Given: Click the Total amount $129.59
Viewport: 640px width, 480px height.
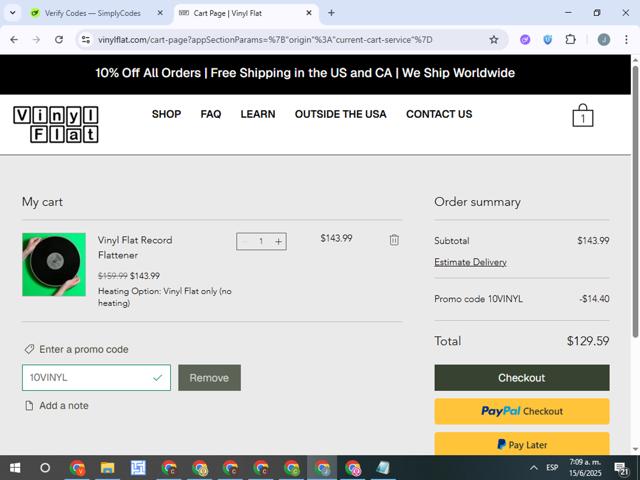Looking at the screenshot, I should (x=588, y=341).
